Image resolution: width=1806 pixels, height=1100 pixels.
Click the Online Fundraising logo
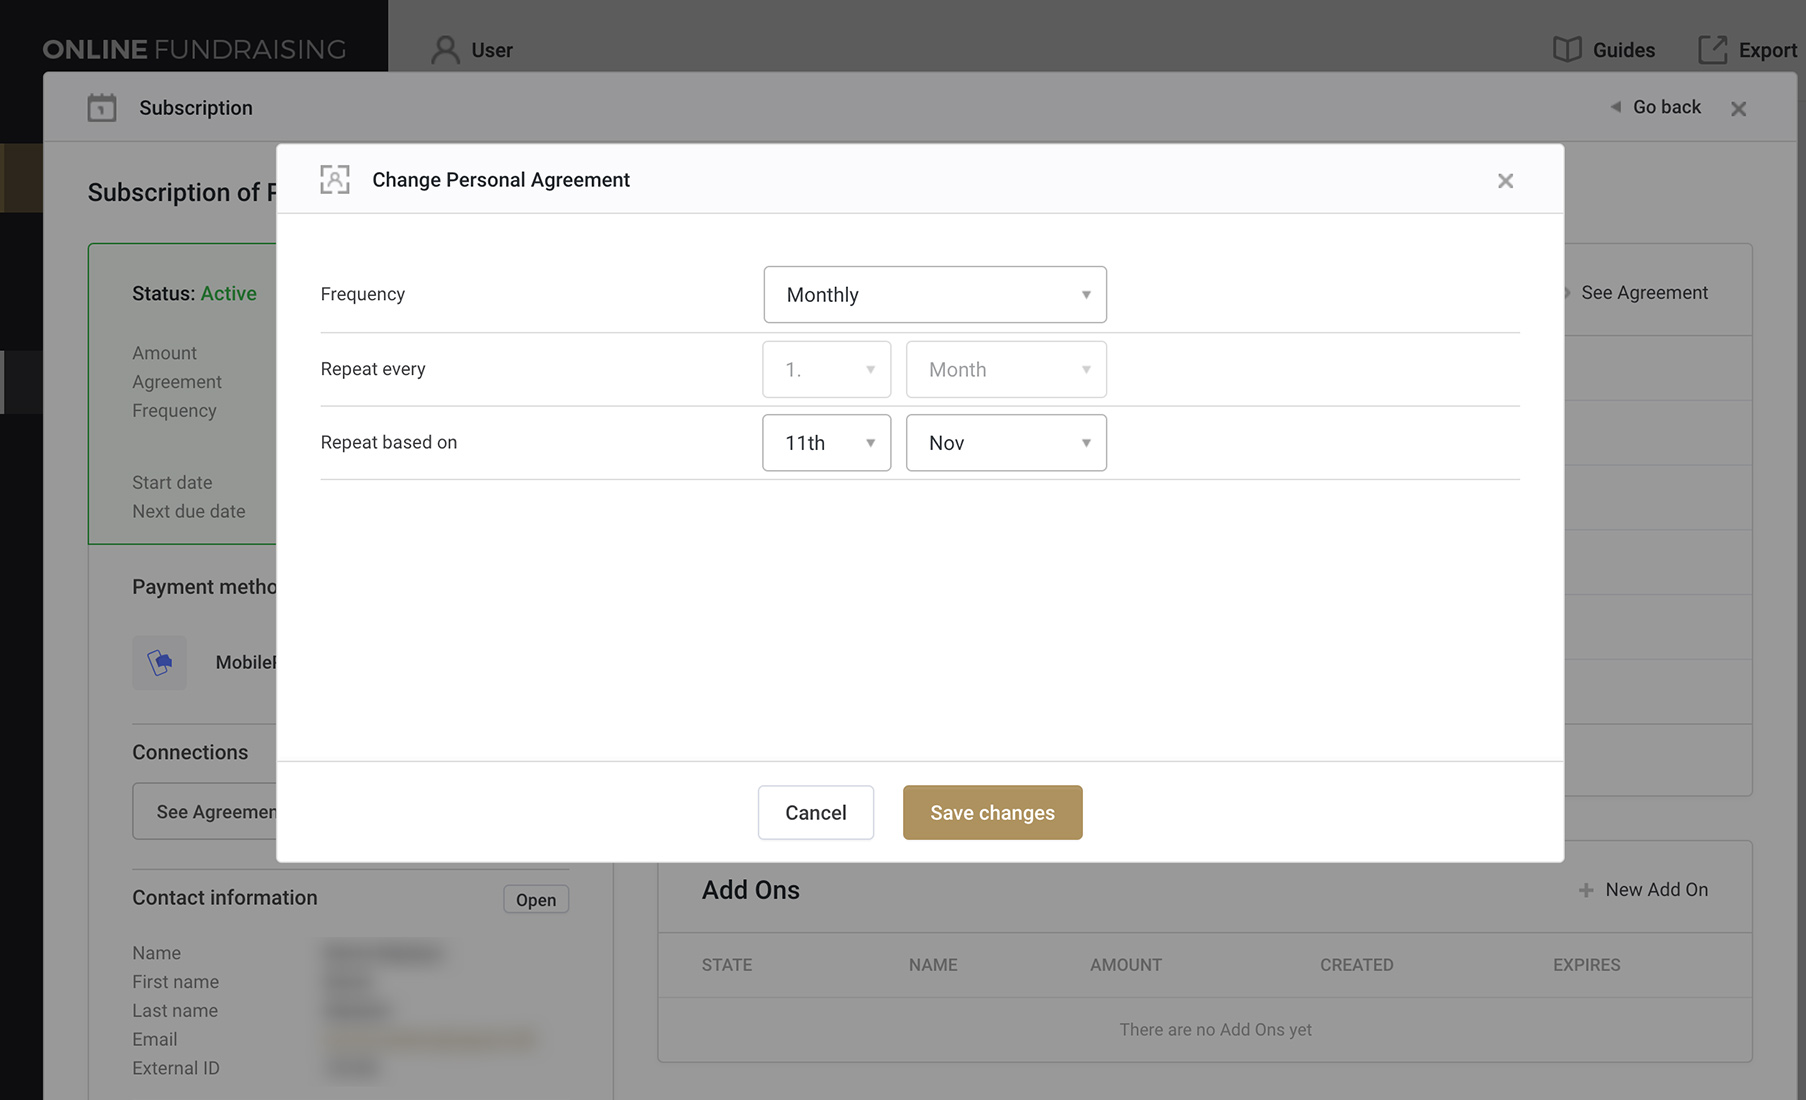click(194, 49)
